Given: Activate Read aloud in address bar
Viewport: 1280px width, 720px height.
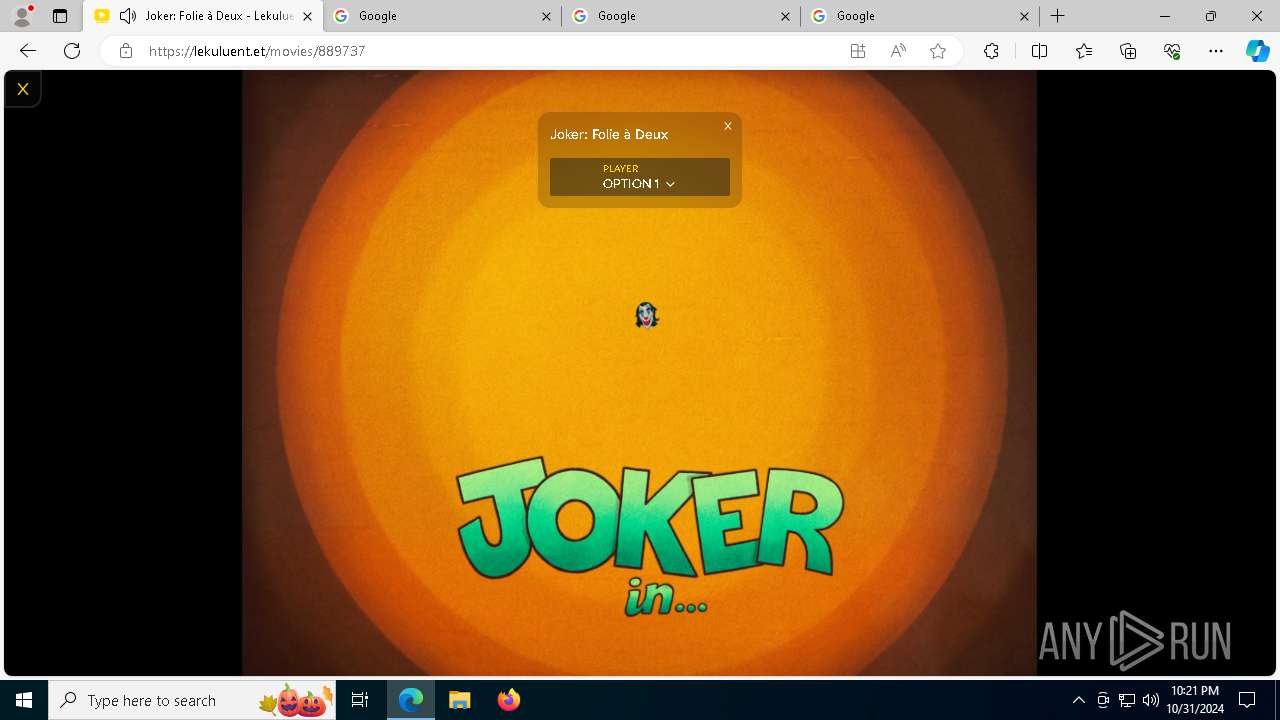Looking at the screenshot, I should [x=898, y=51].
